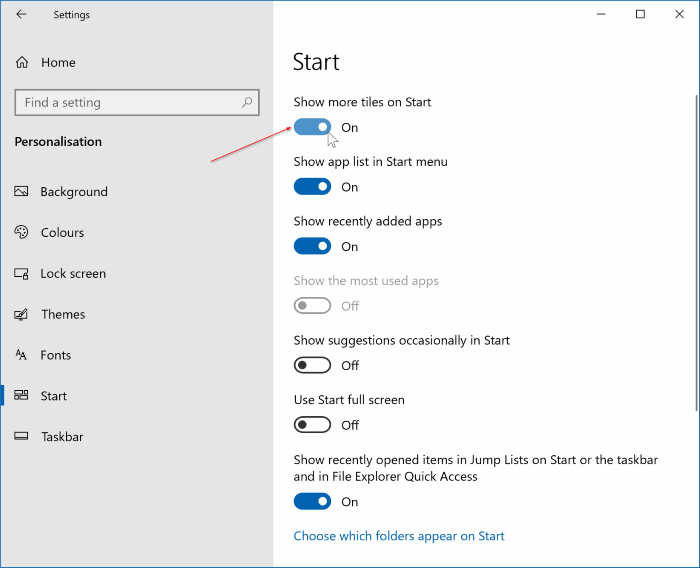The height and width of the screenshot is (568, 700).
Task: Click the Find a setting search box
Action: tap(137, 103)
